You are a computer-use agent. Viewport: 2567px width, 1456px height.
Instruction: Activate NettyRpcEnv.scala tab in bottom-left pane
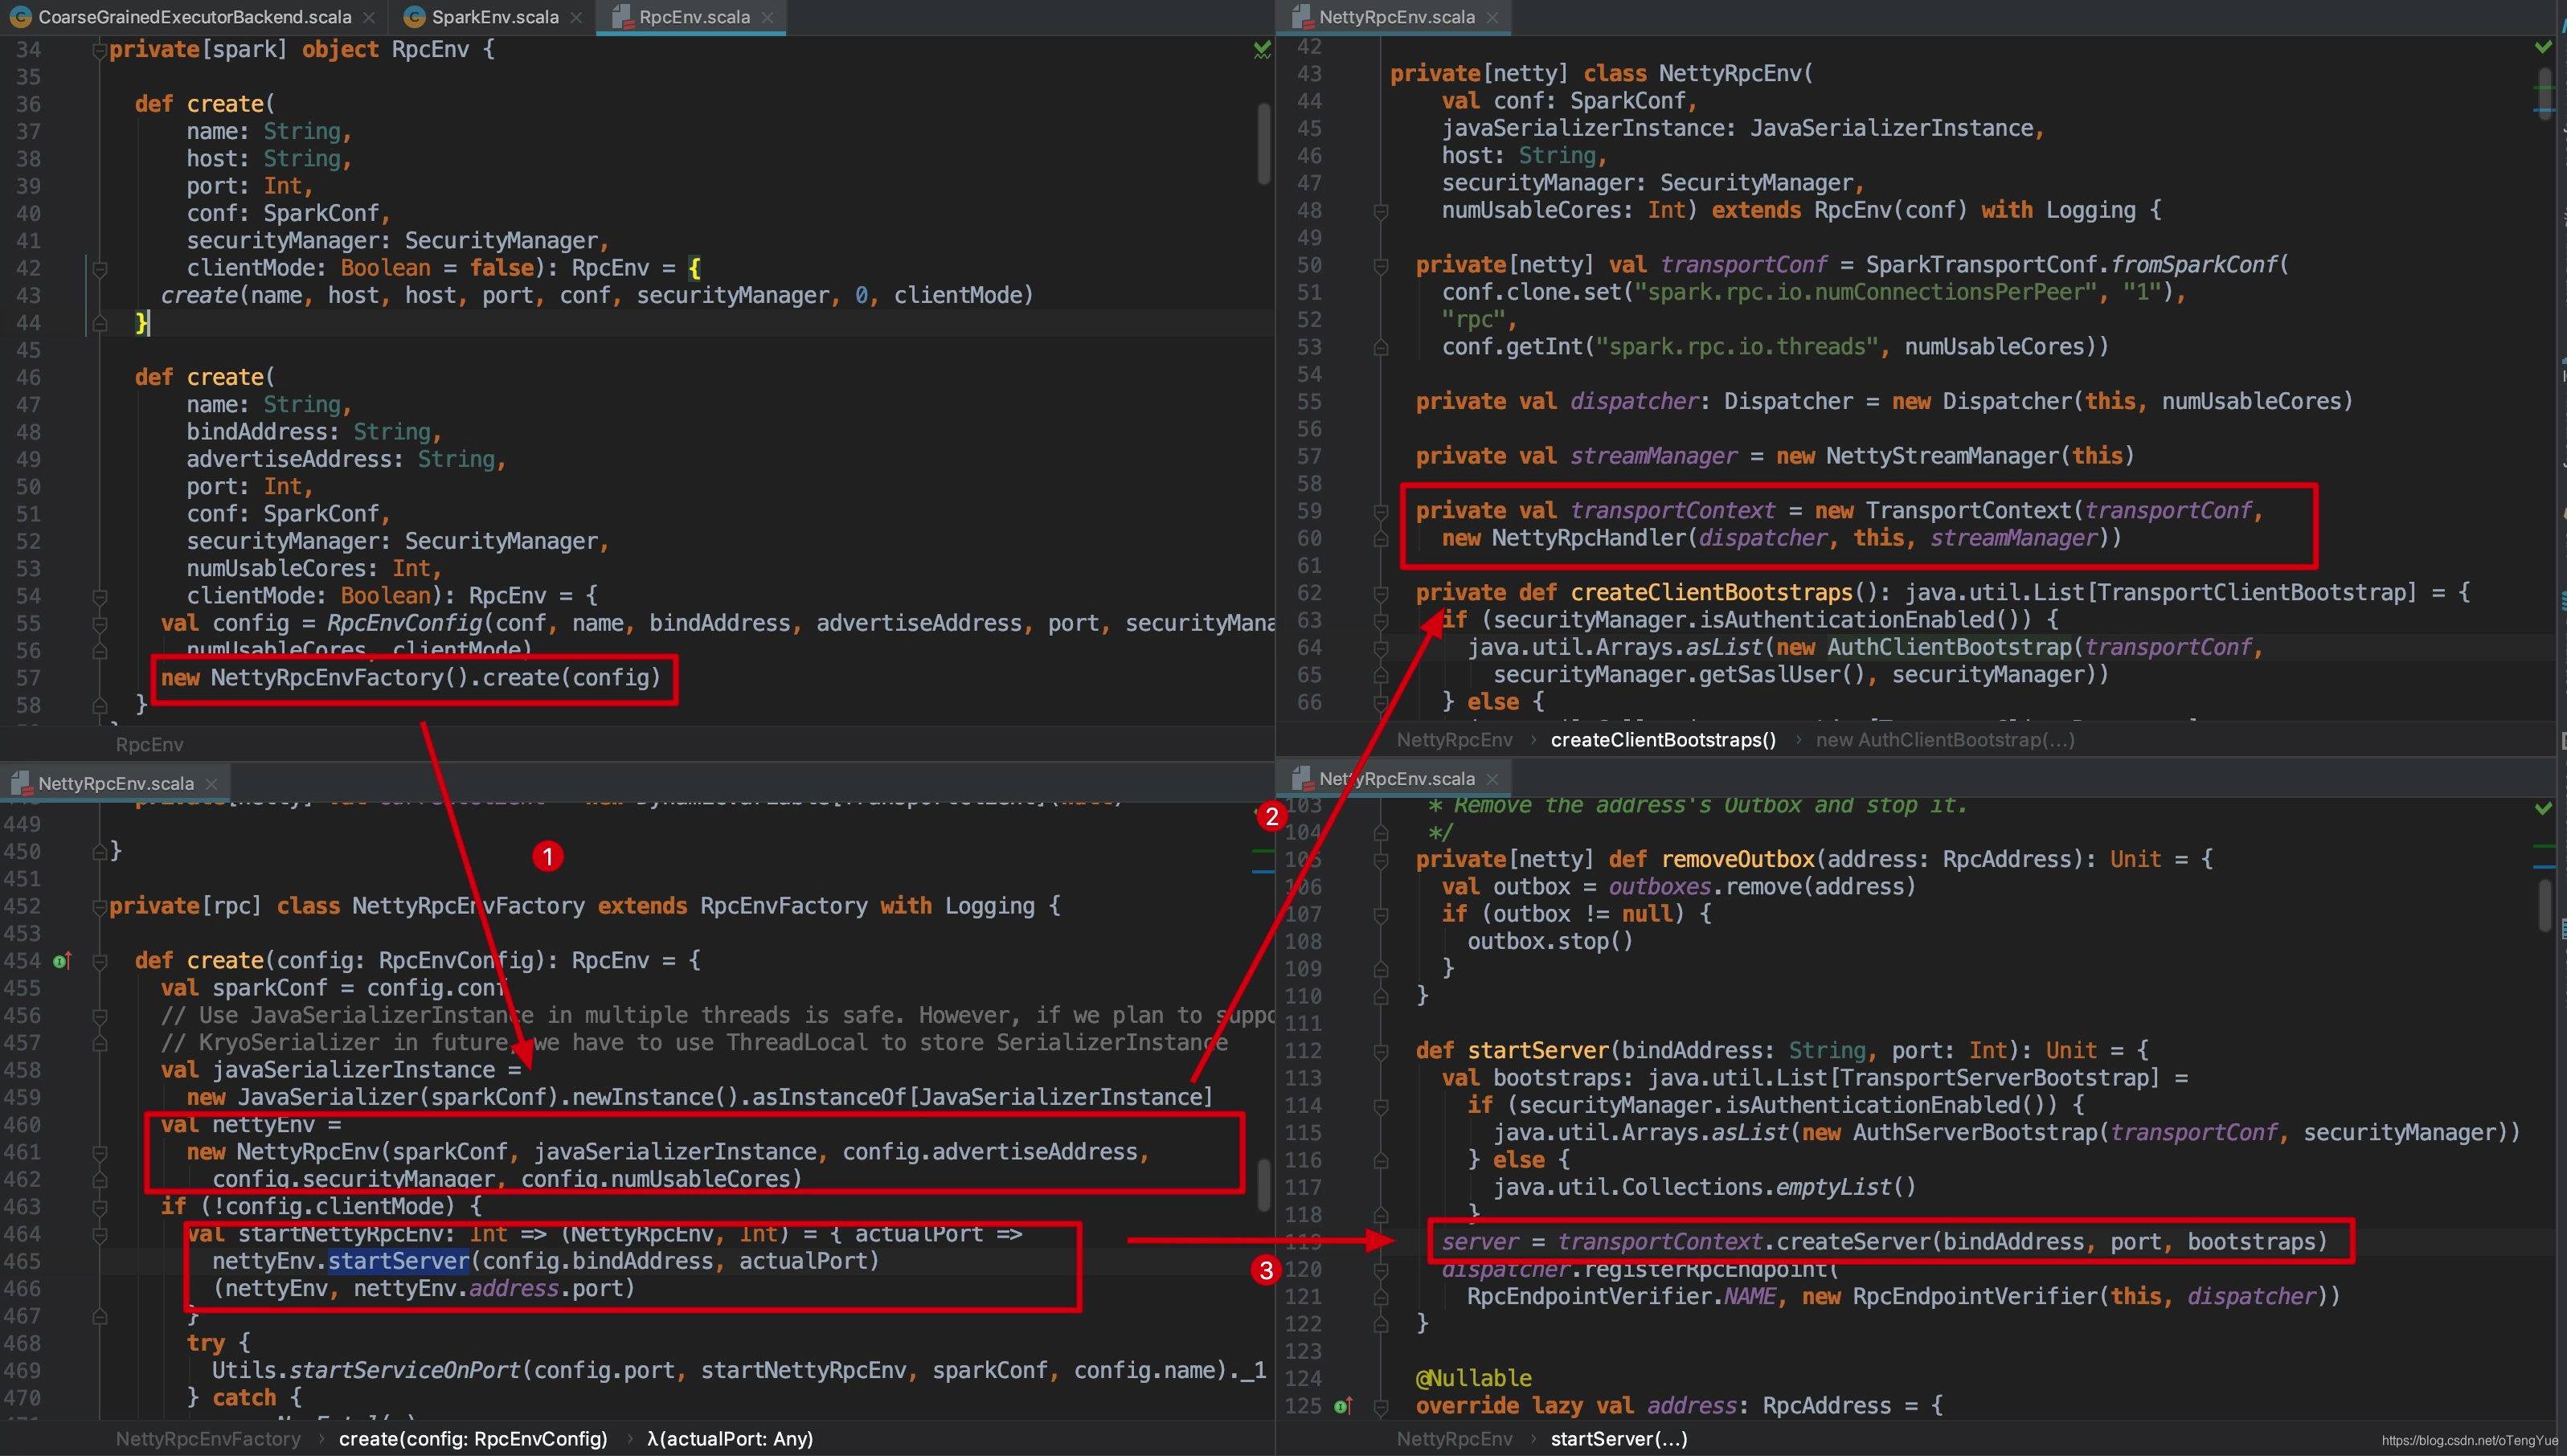click(116, 783)
